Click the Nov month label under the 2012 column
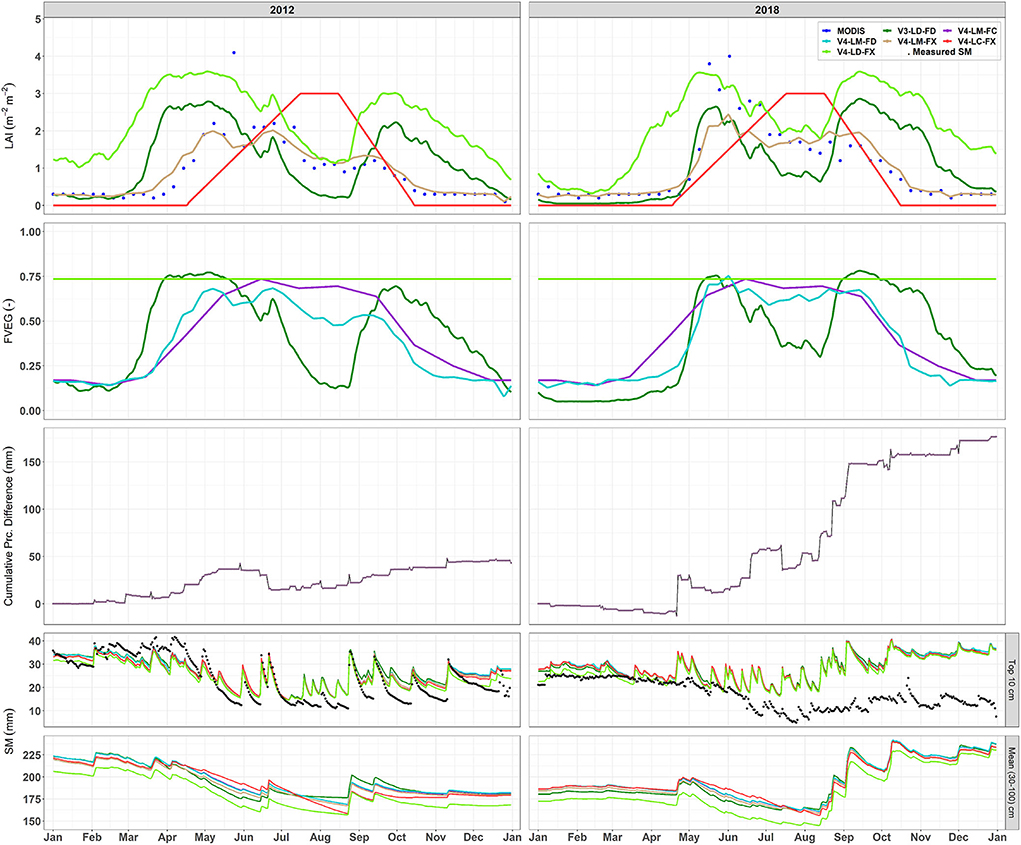The height and width of the screenshot is (845, 1021). tap(436, 837)
